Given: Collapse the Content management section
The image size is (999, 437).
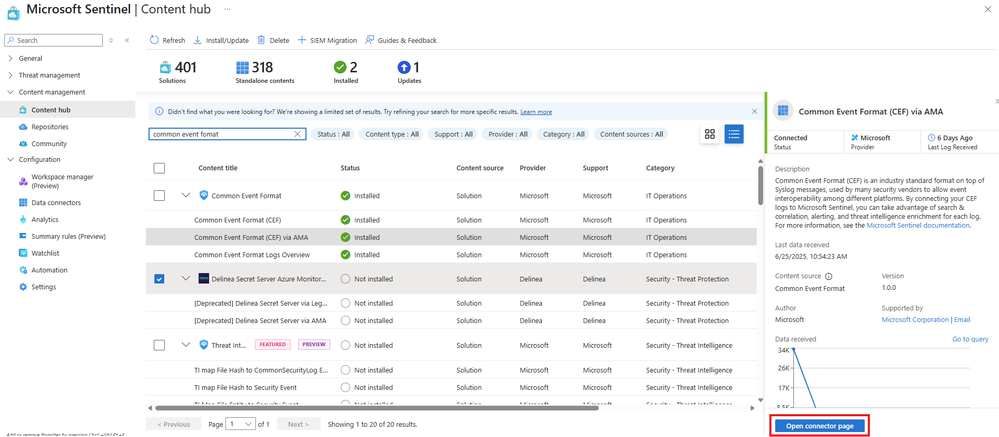Looking at the screenshot, I should click(x=10, y=92).
